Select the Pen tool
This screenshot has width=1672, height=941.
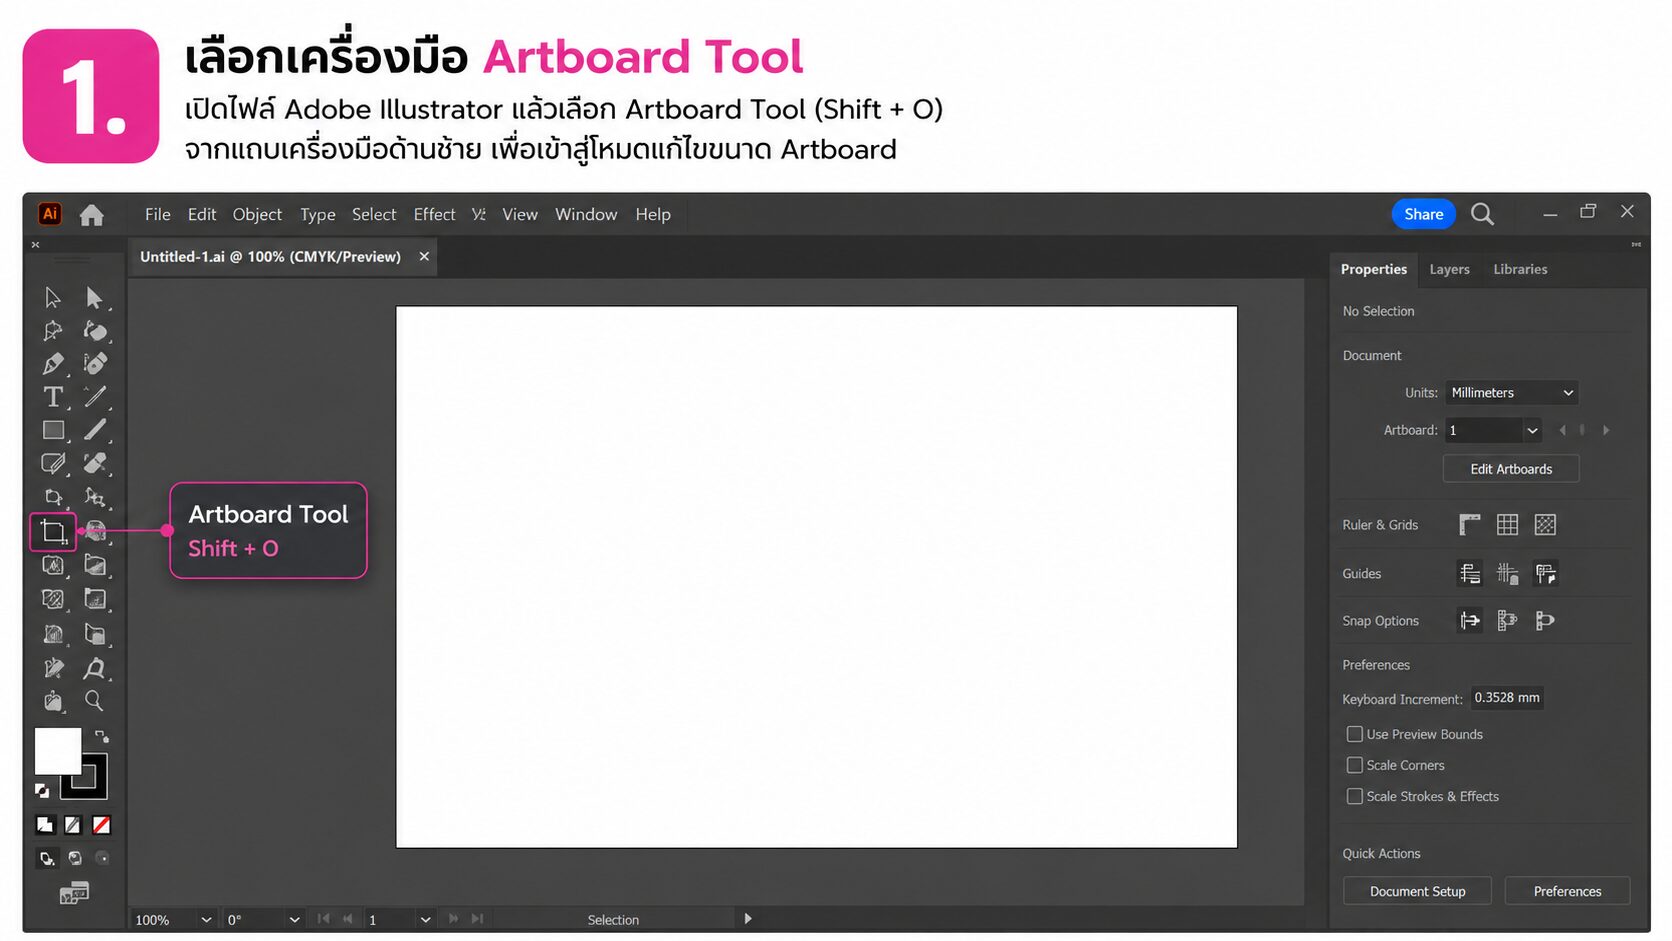tap(53, 364)
